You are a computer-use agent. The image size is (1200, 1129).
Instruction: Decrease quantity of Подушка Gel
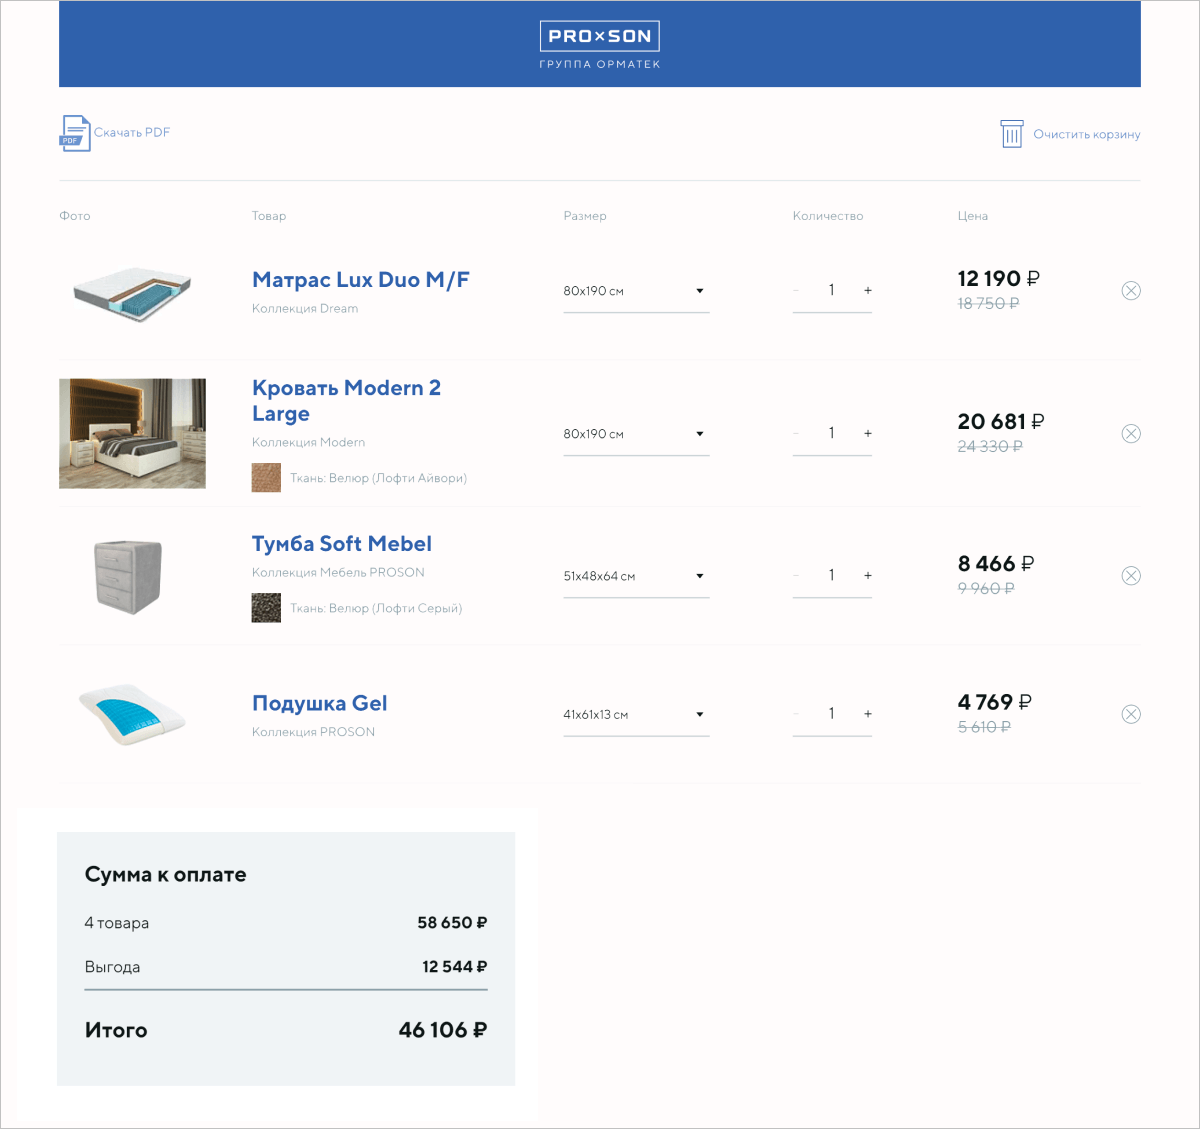pyautogui.click(x=796, y=714)
